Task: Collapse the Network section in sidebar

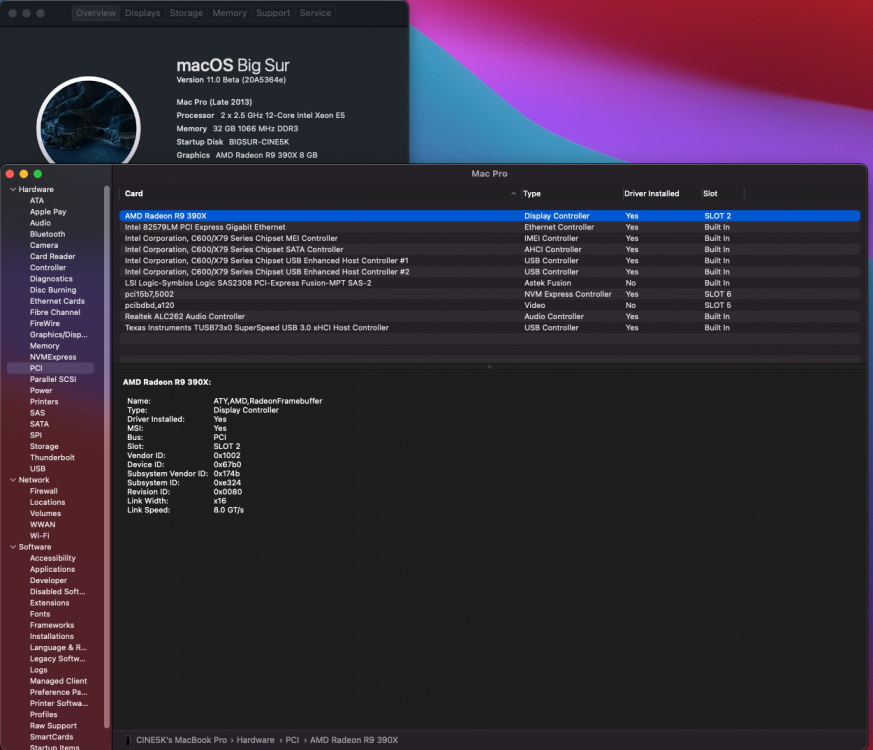Action: tap(13, 480)
